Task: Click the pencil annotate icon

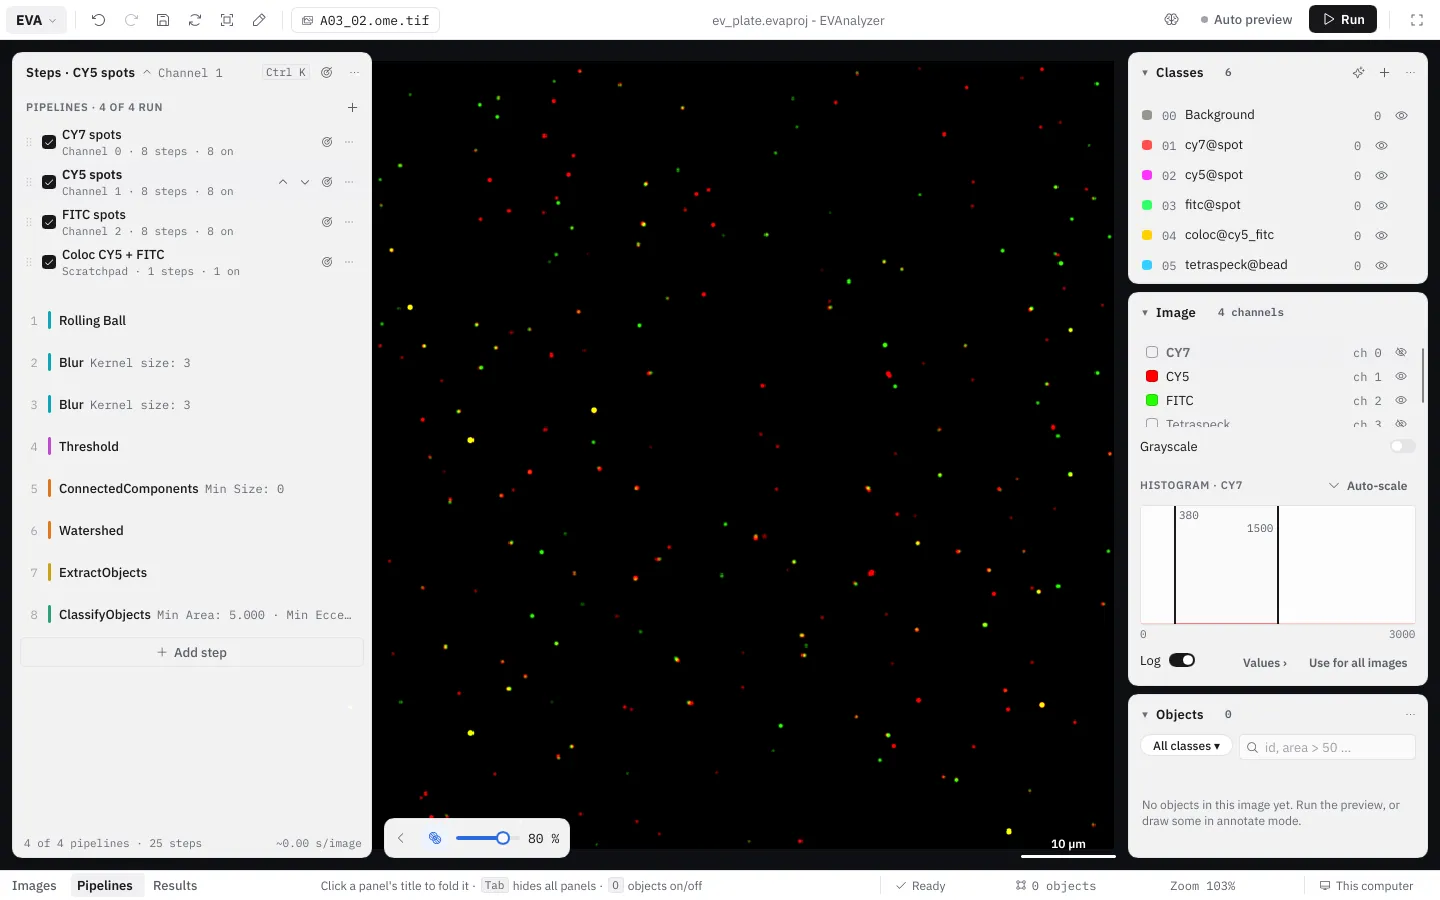Action: [x=259, y=20]
